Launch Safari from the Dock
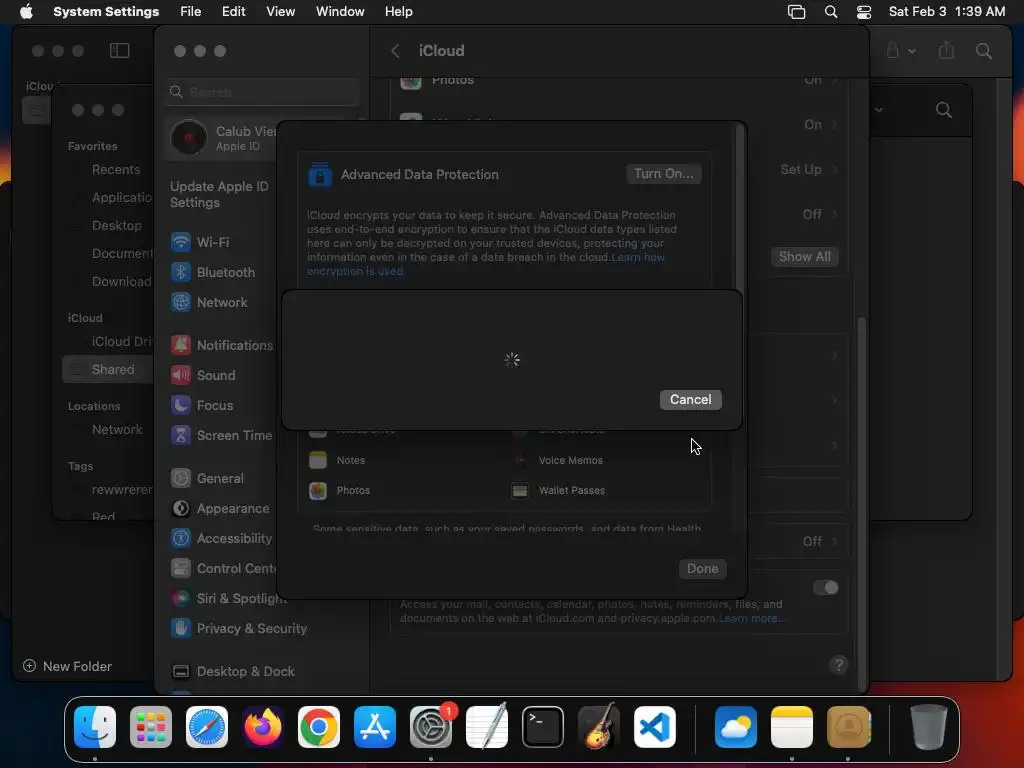1024x768 pixels. click(x=207, y=727)
